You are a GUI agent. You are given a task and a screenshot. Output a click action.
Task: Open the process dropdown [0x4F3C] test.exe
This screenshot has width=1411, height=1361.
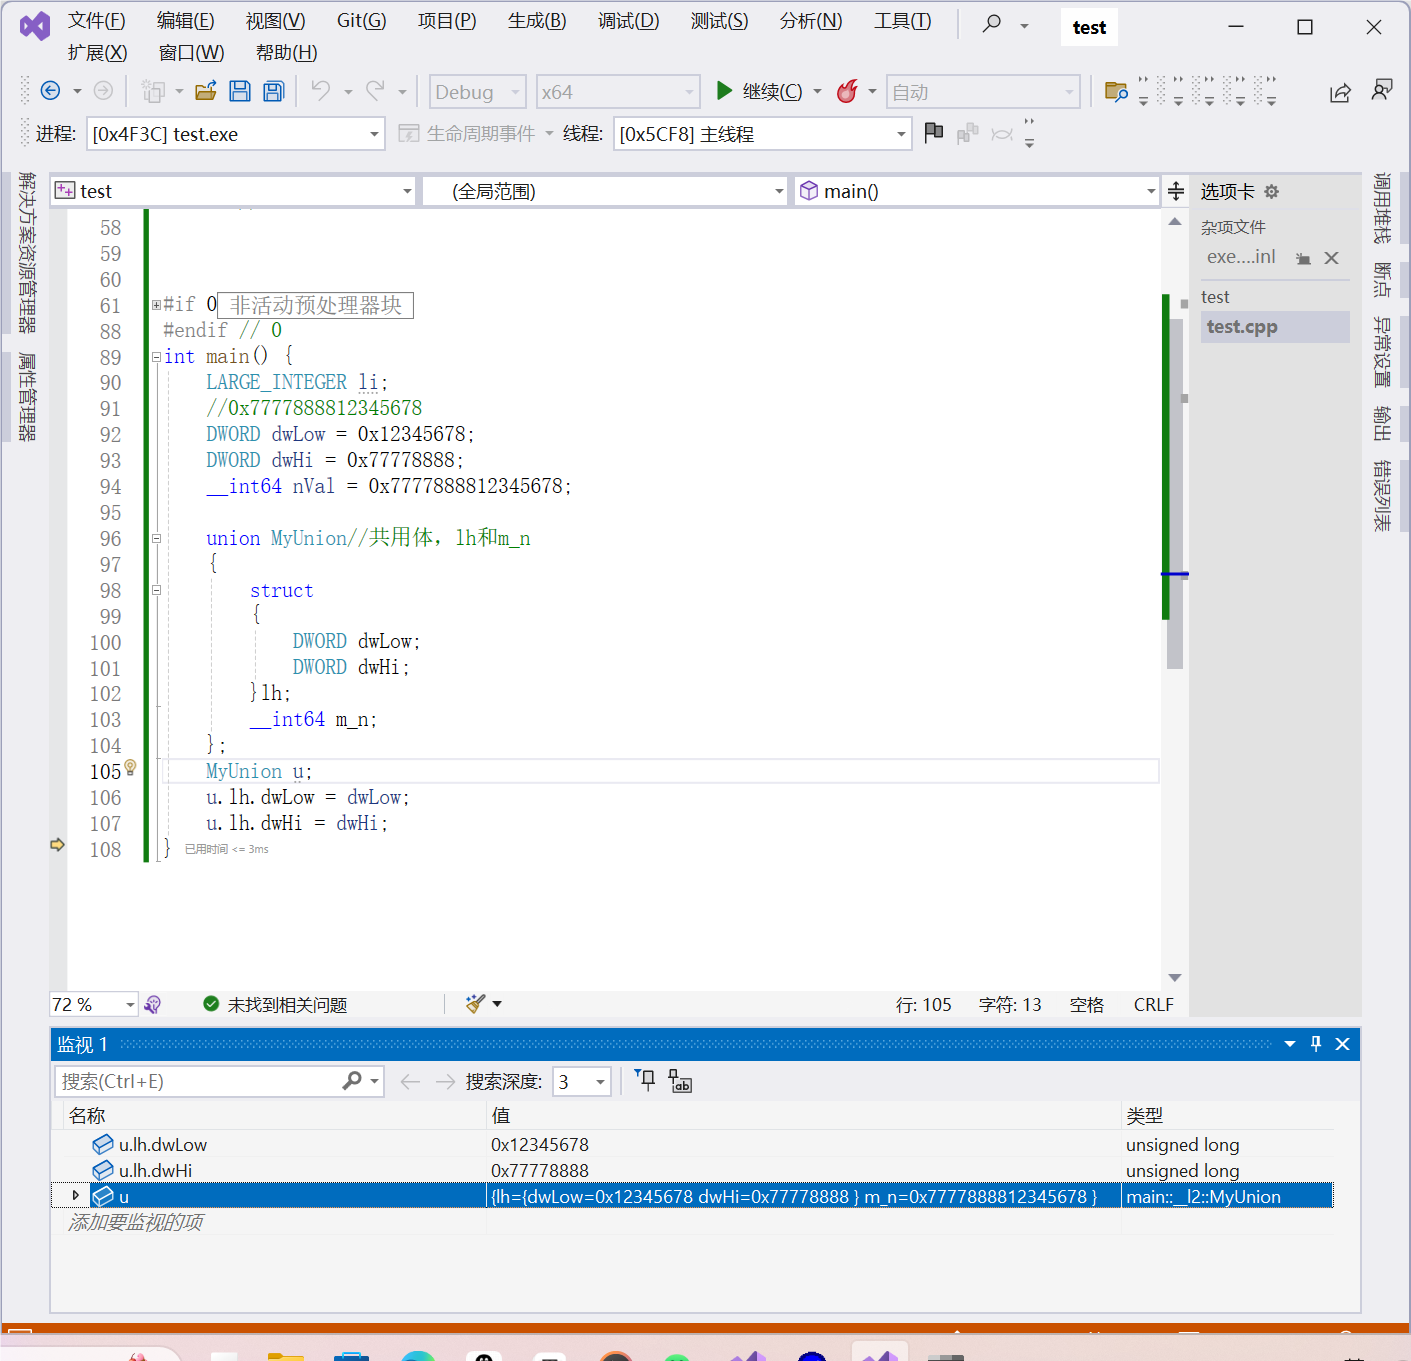374,134
